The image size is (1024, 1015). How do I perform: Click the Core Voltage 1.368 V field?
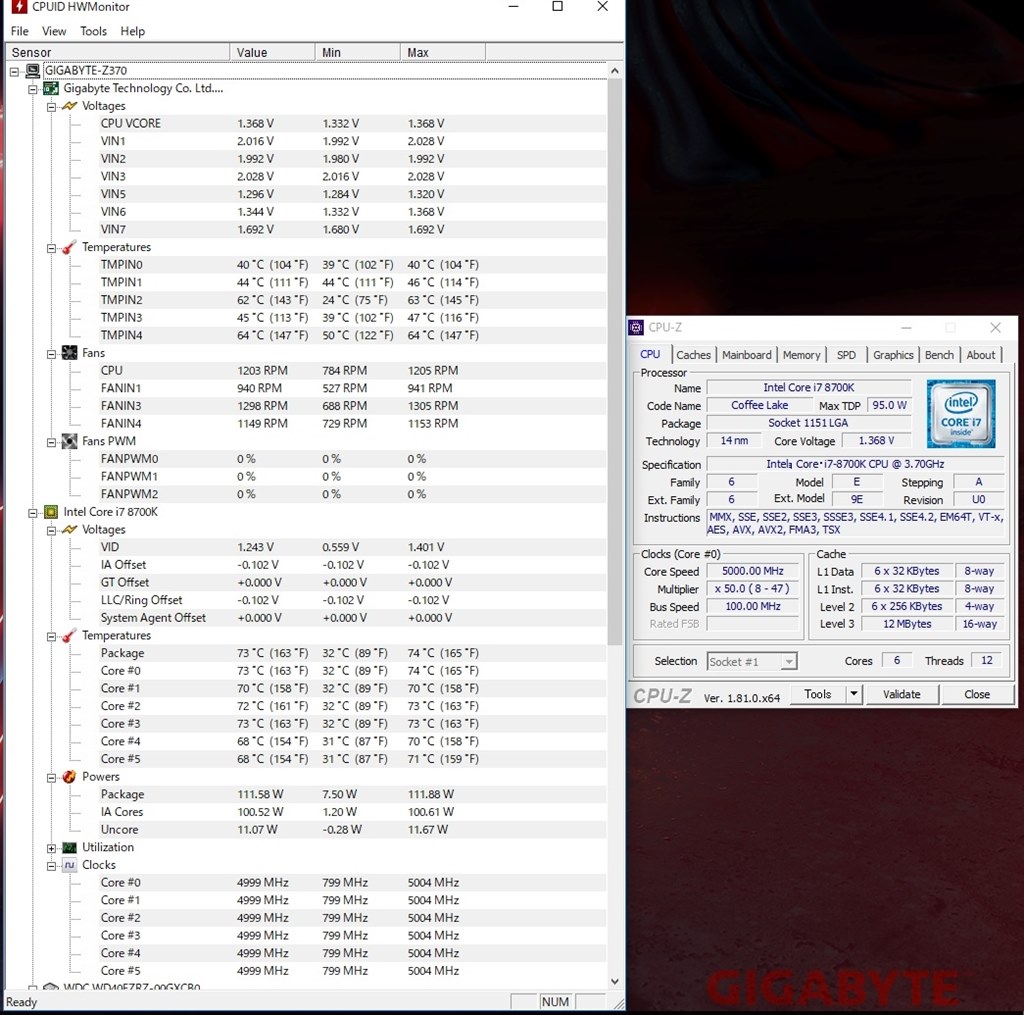876,441
